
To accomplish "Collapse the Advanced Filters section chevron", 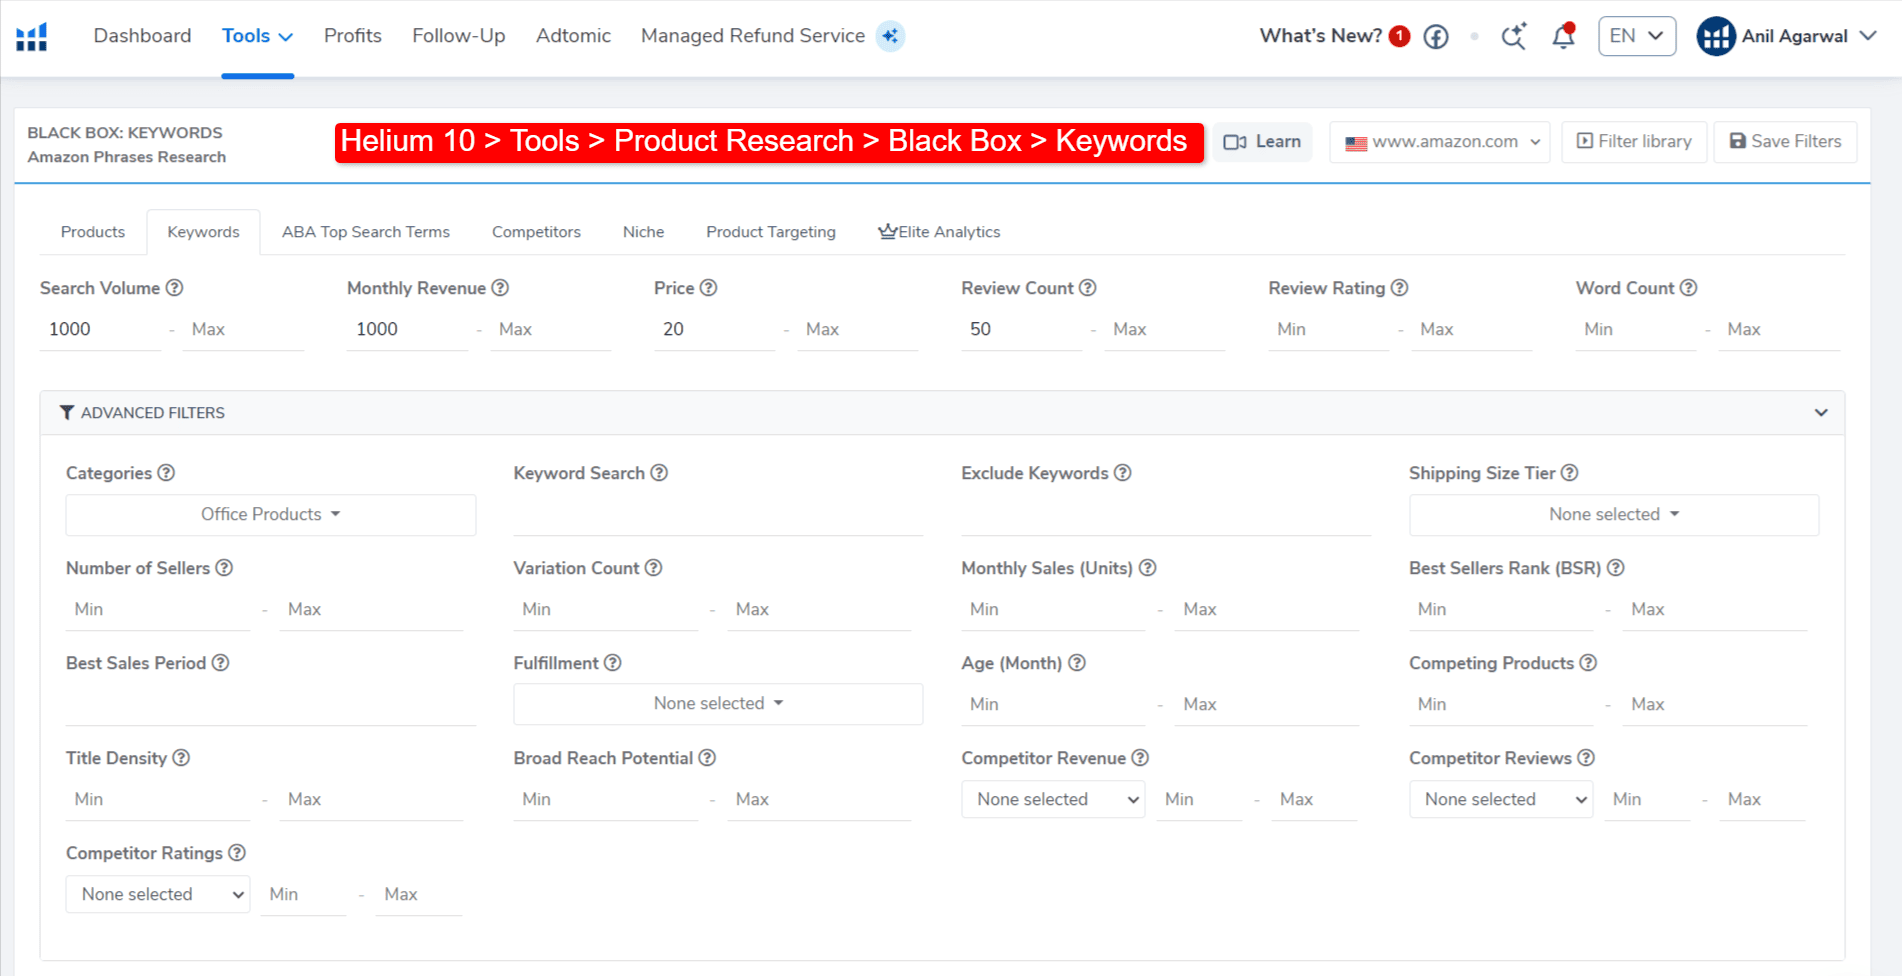I will [x=1820, y=413].
